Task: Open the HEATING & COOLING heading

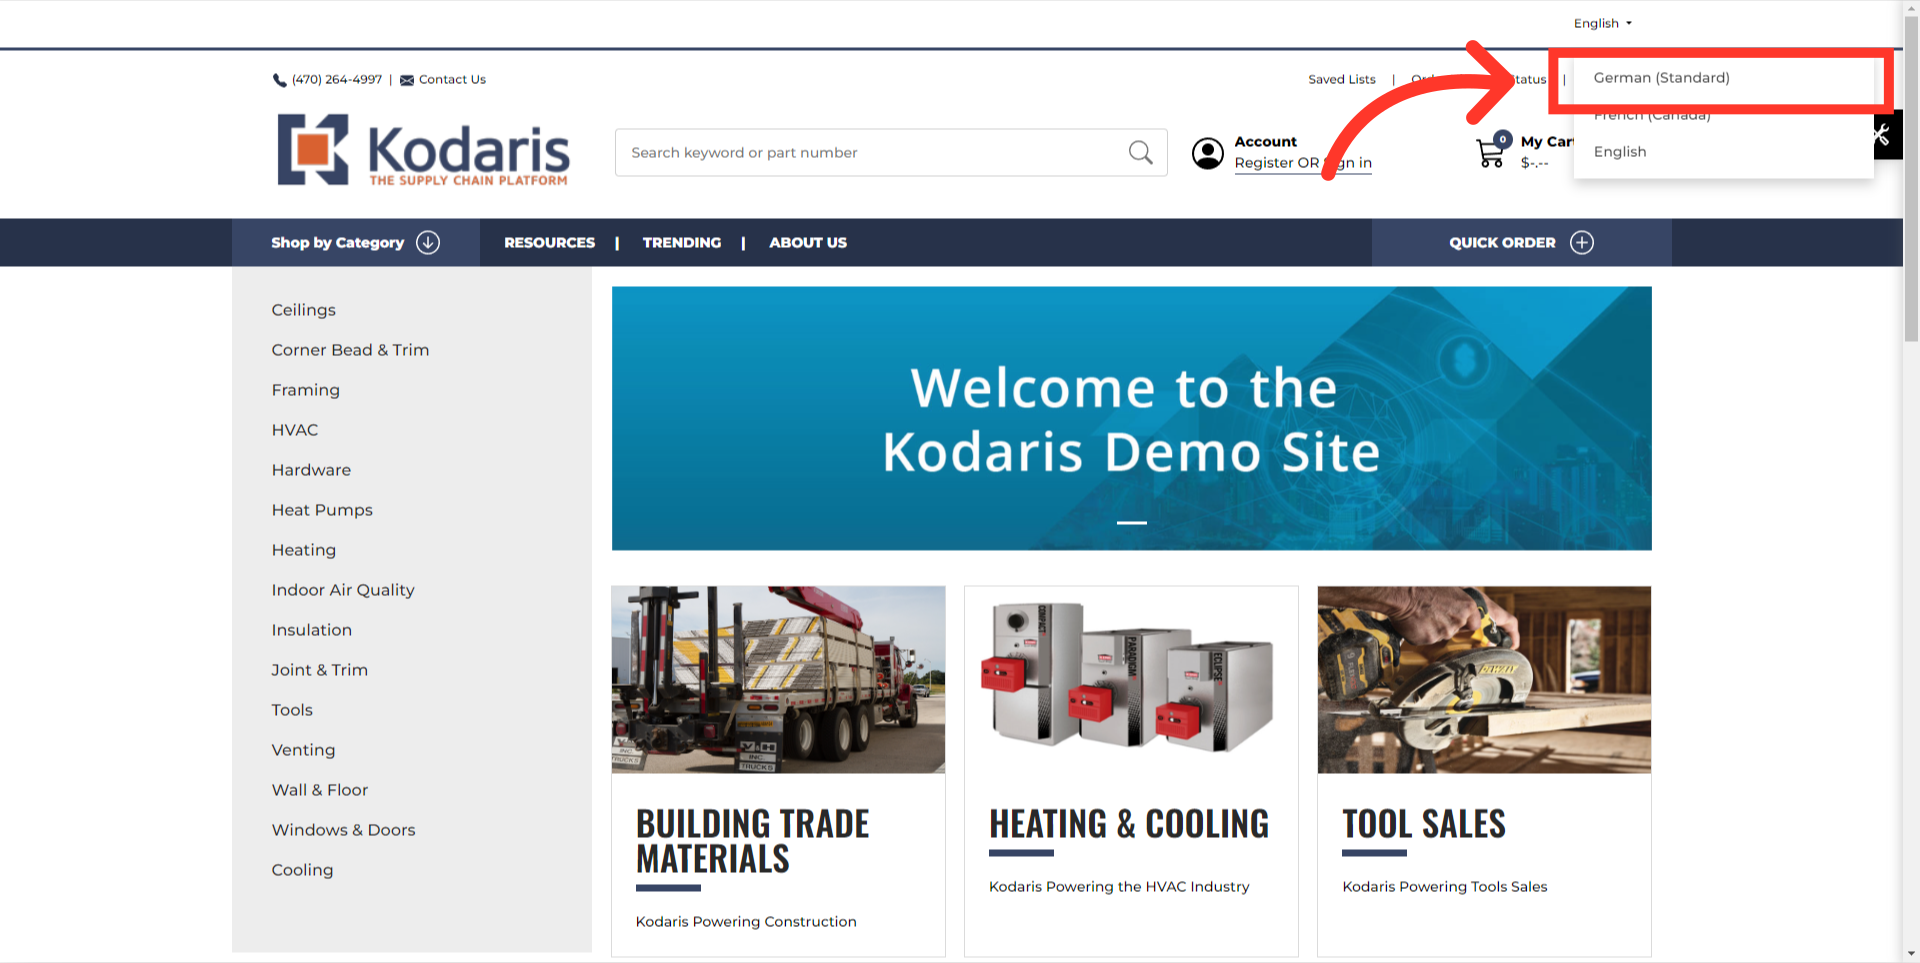Action: [1129, 824]
